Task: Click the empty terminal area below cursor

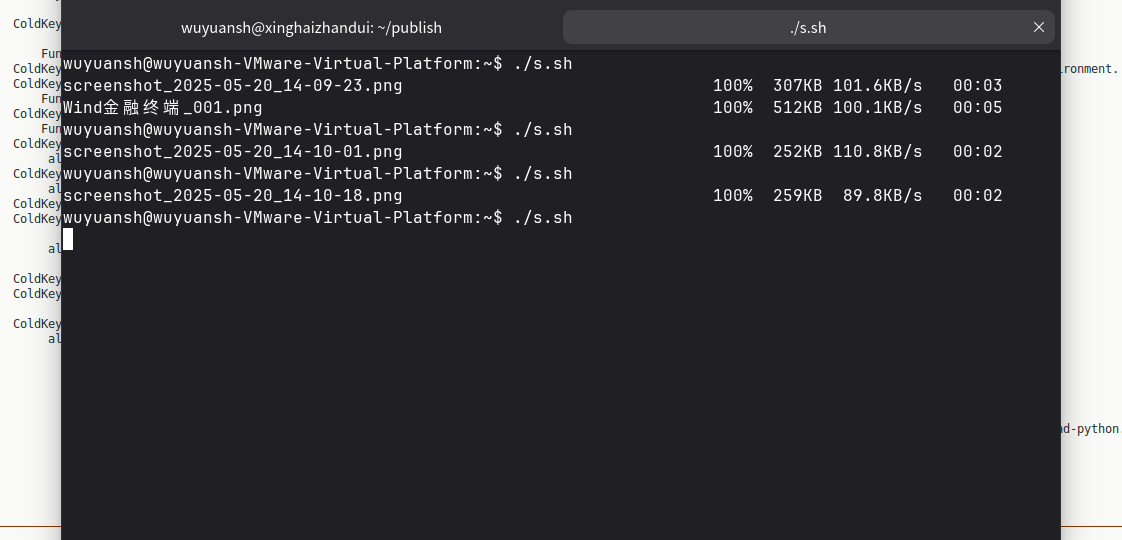Action: coord(560,400)
